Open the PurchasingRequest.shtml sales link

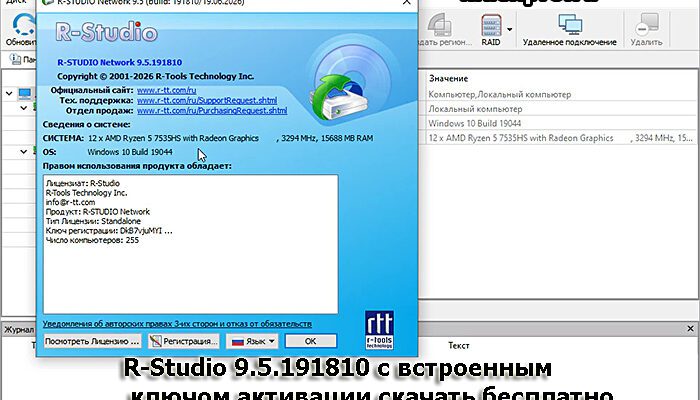point(212,111)
